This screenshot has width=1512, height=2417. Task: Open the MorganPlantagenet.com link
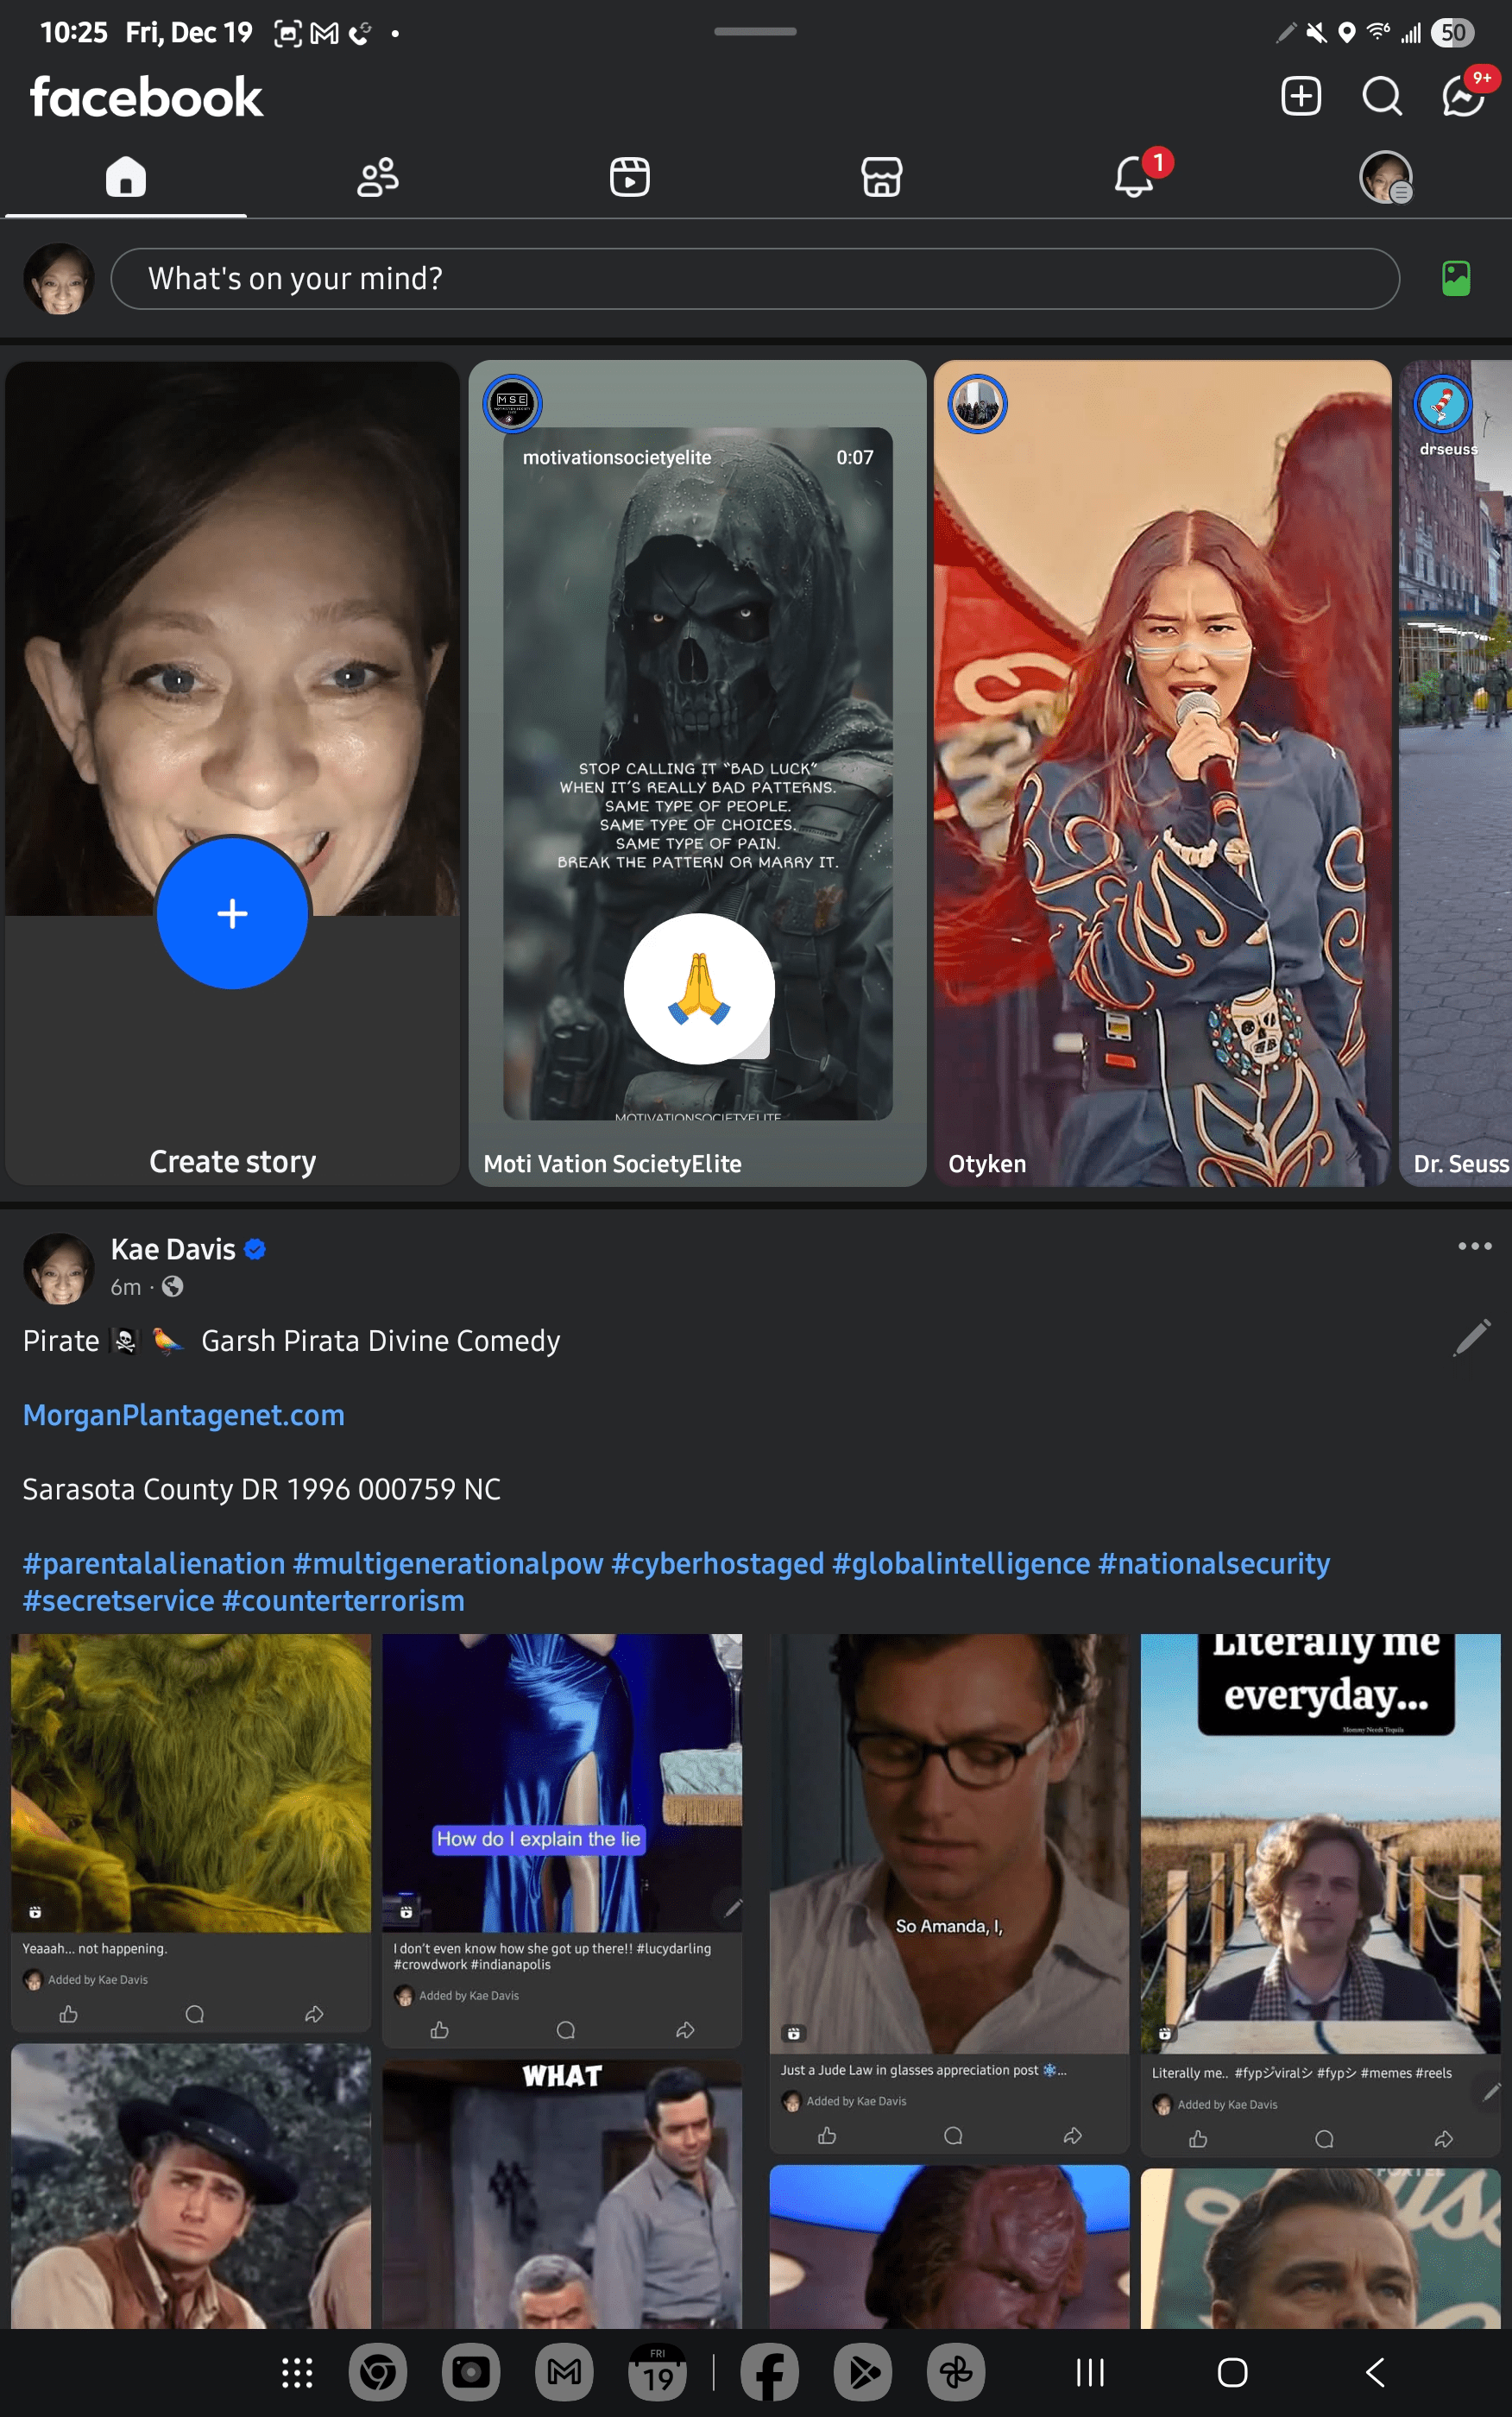183,1414
